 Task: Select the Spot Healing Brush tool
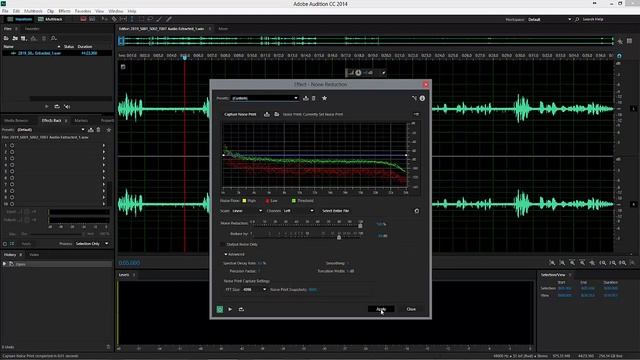coord(169,19)
